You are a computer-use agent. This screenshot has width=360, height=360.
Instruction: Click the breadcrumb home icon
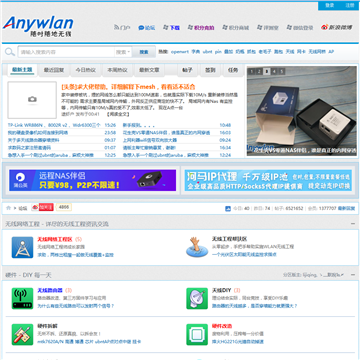click(8, 208)
